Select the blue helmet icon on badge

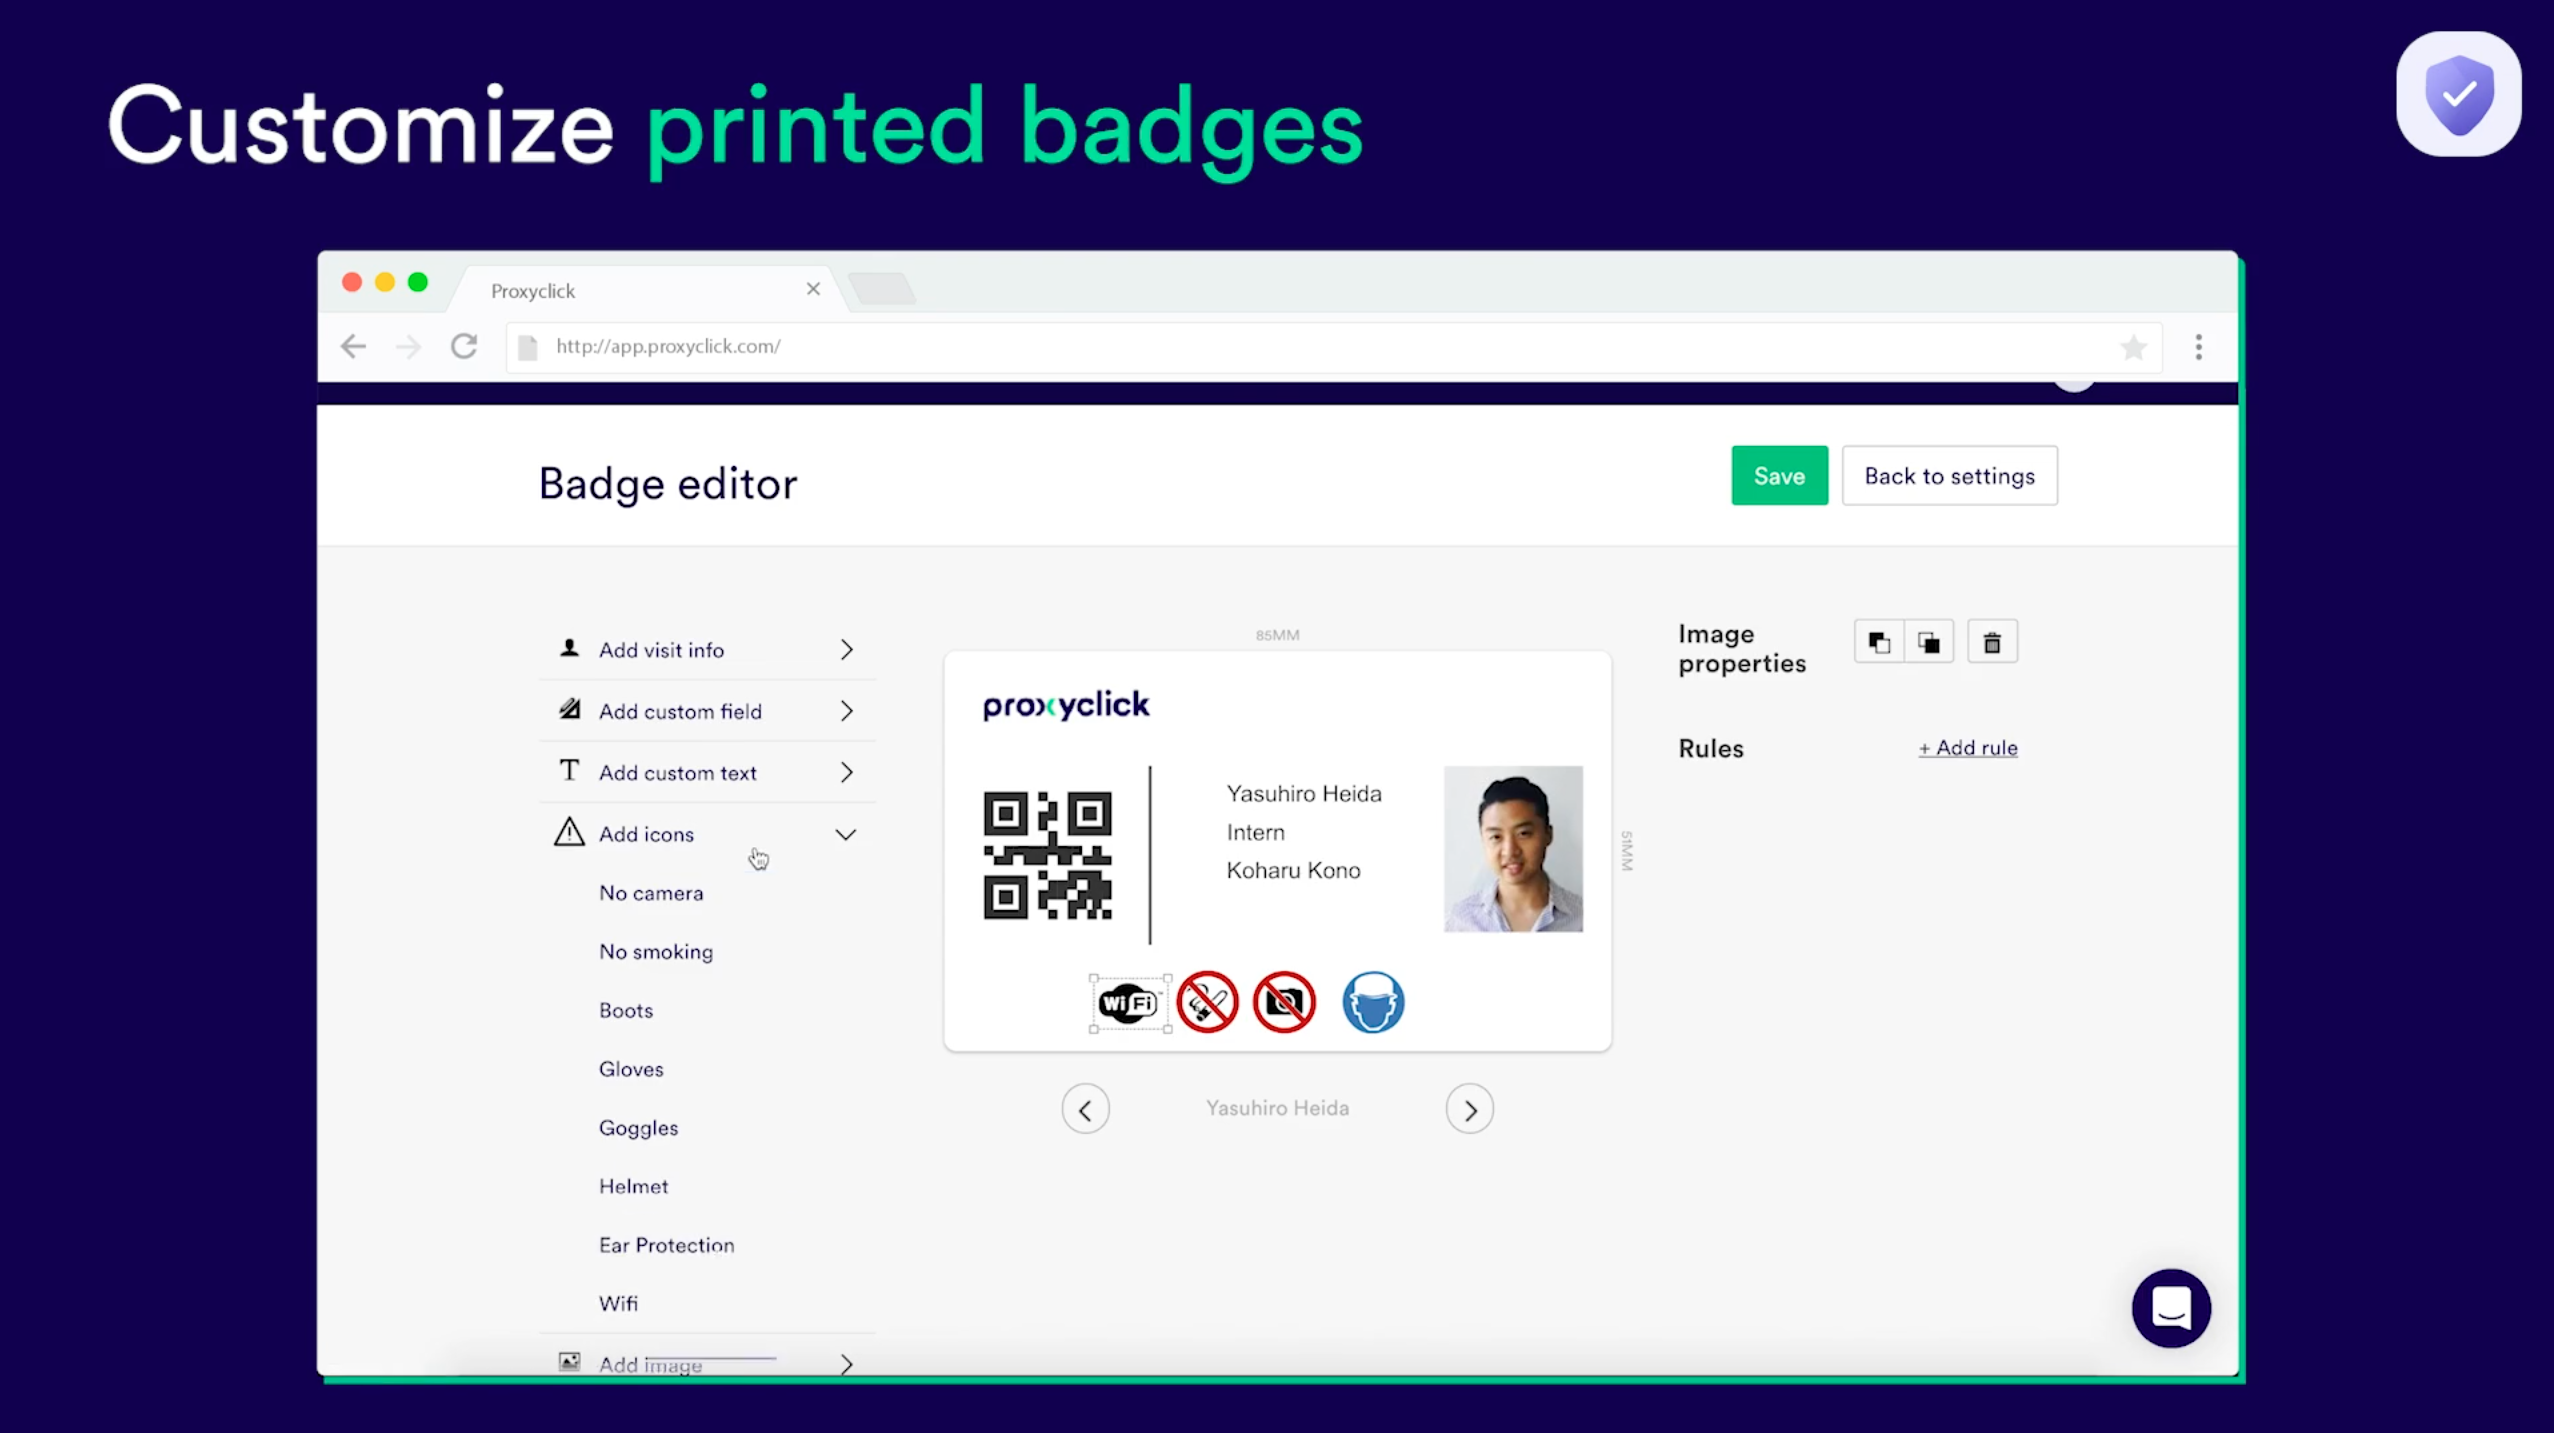click(1373, 1002)
